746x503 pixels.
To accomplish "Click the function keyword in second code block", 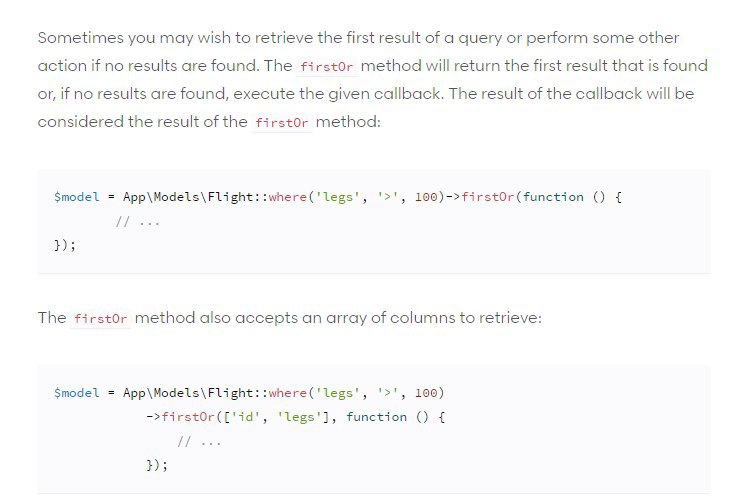I will (x=376, y=417).
